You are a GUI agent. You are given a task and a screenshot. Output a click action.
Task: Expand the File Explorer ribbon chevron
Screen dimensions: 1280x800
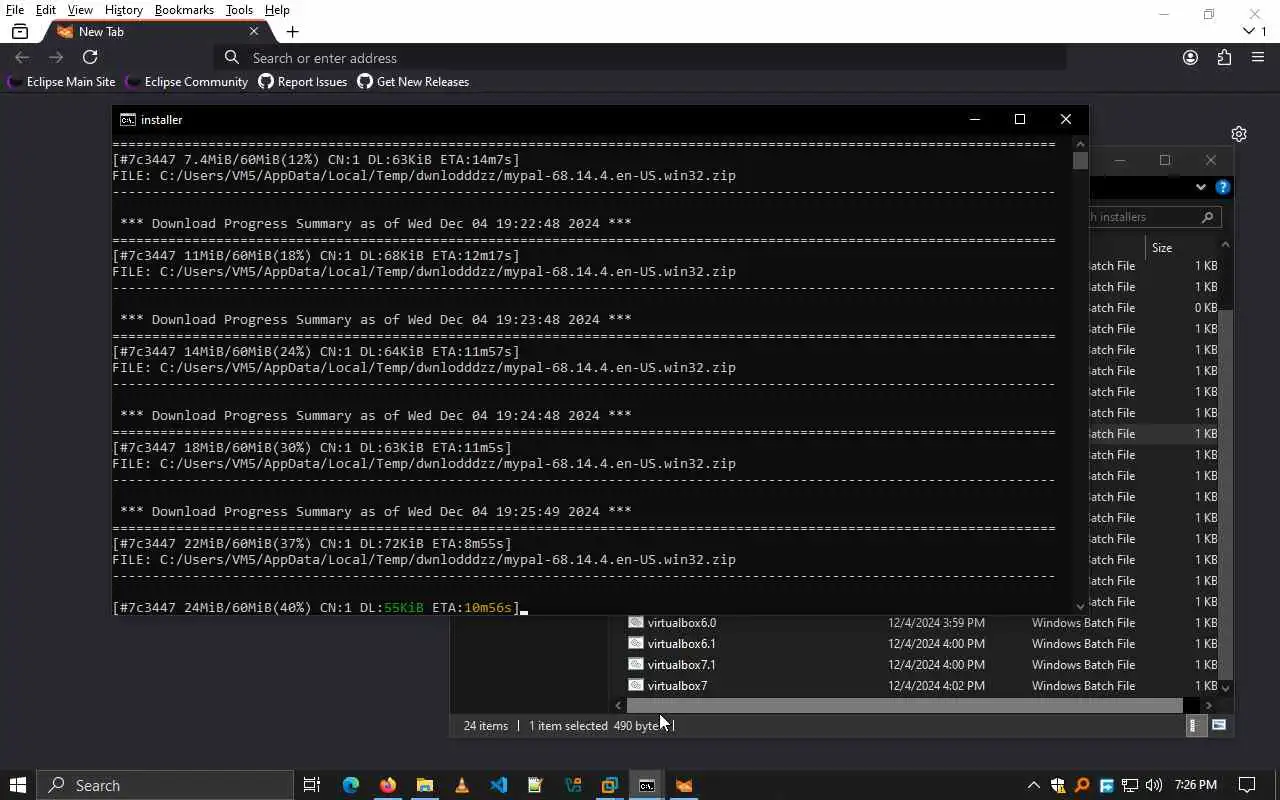pos(1201,187)
